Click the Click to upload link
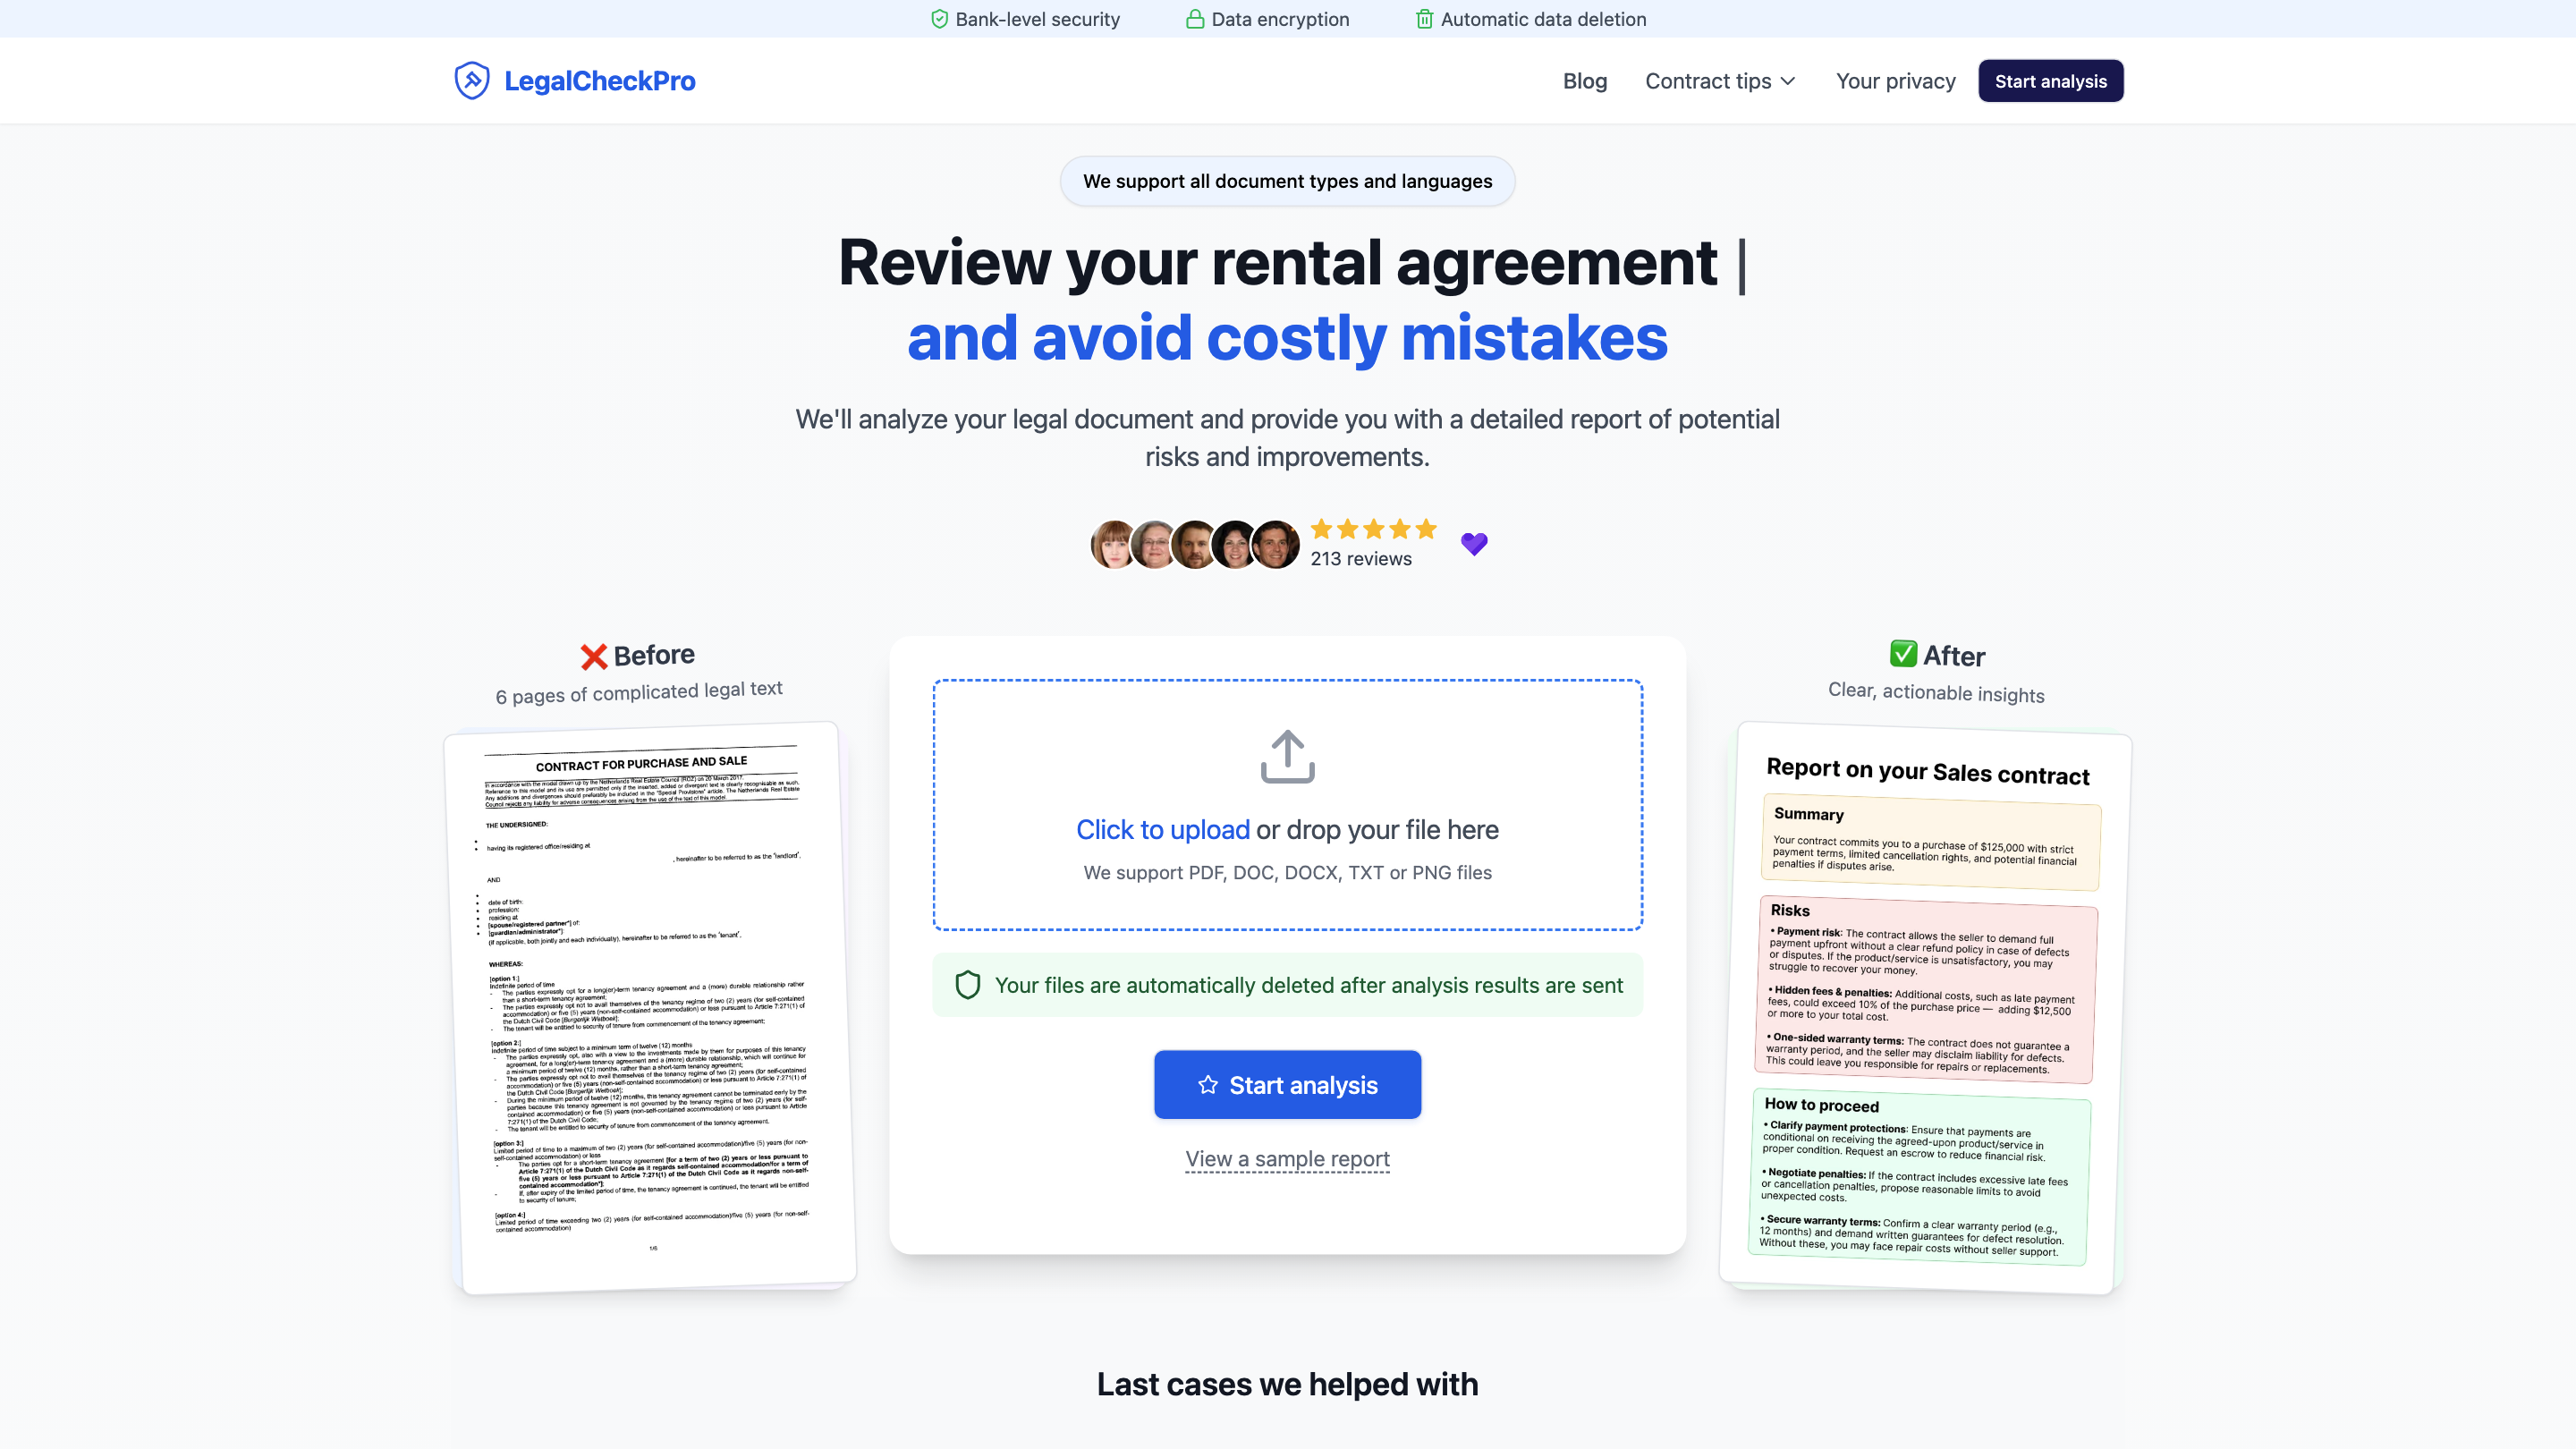This screenshot has height=1449, width=2576. [1162, 829]
